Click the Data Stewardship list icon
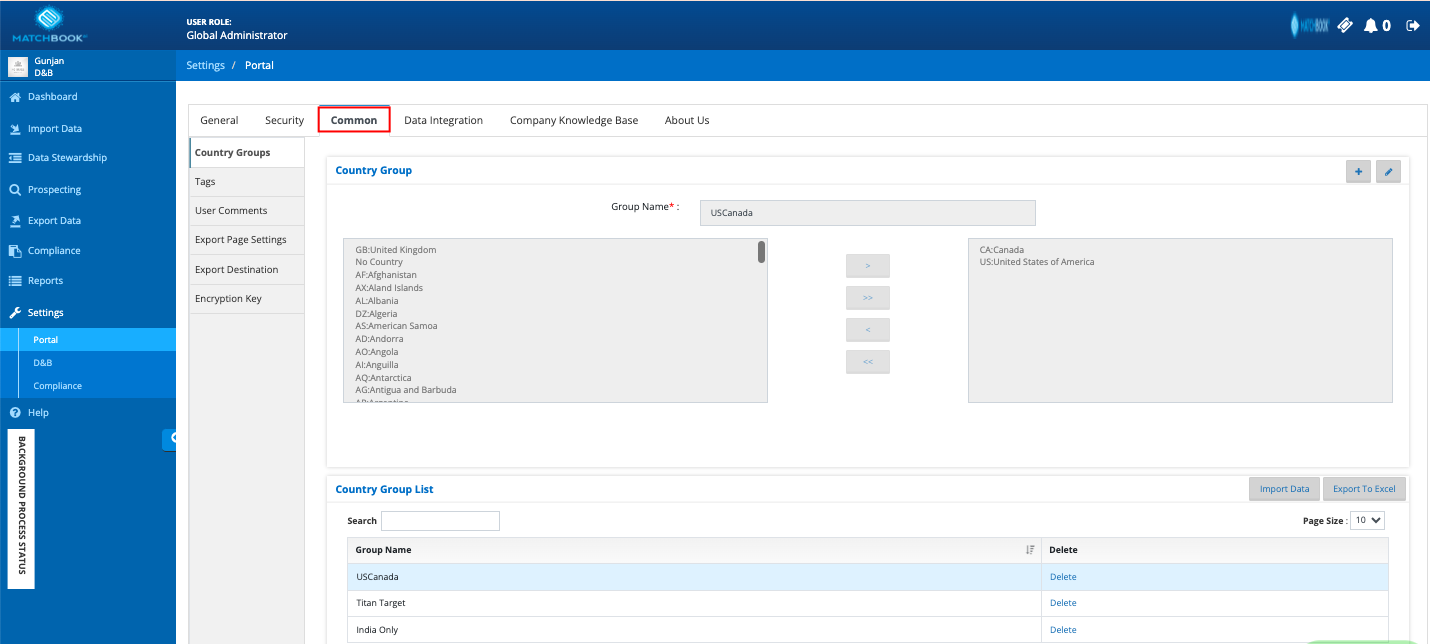 (15, 158)
